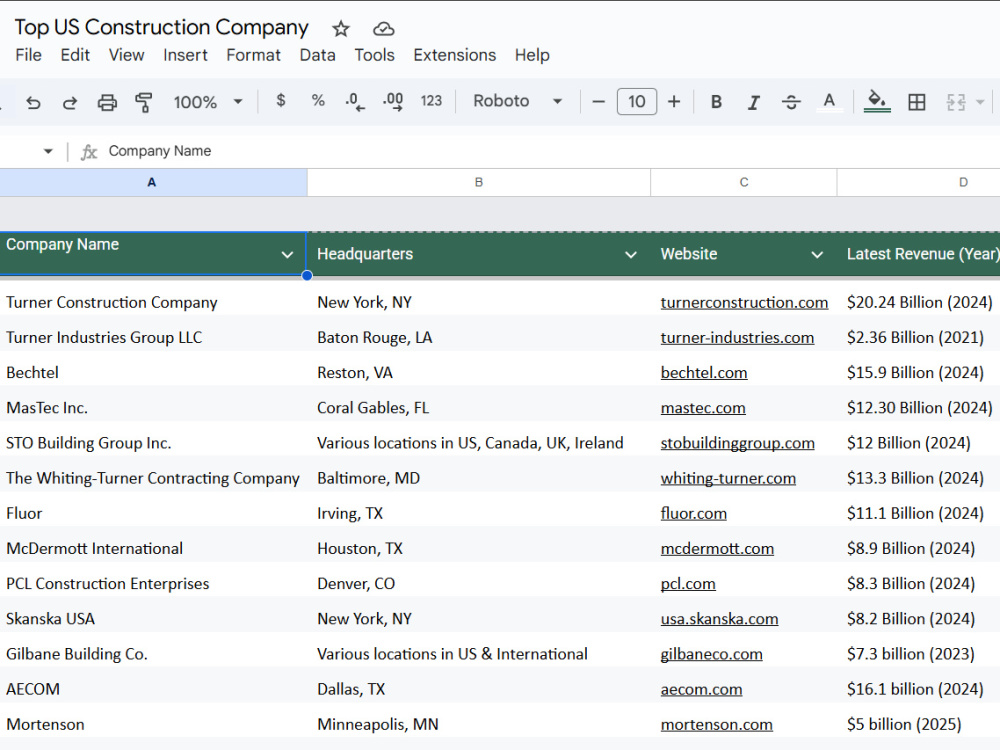The height and width of the screenshot is (750, 1000).
Task: Increase decimal places
Action: [x=393, y=101]
